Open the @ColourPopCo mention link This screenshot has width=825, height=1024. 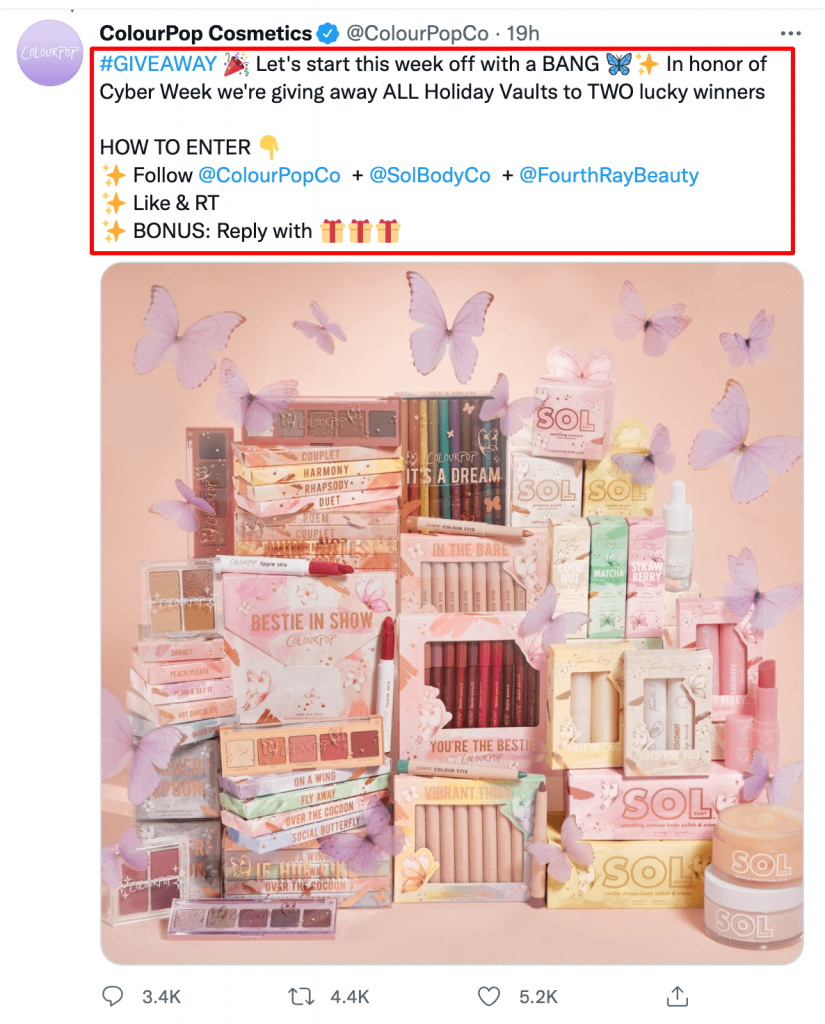(x=269, y=175)
